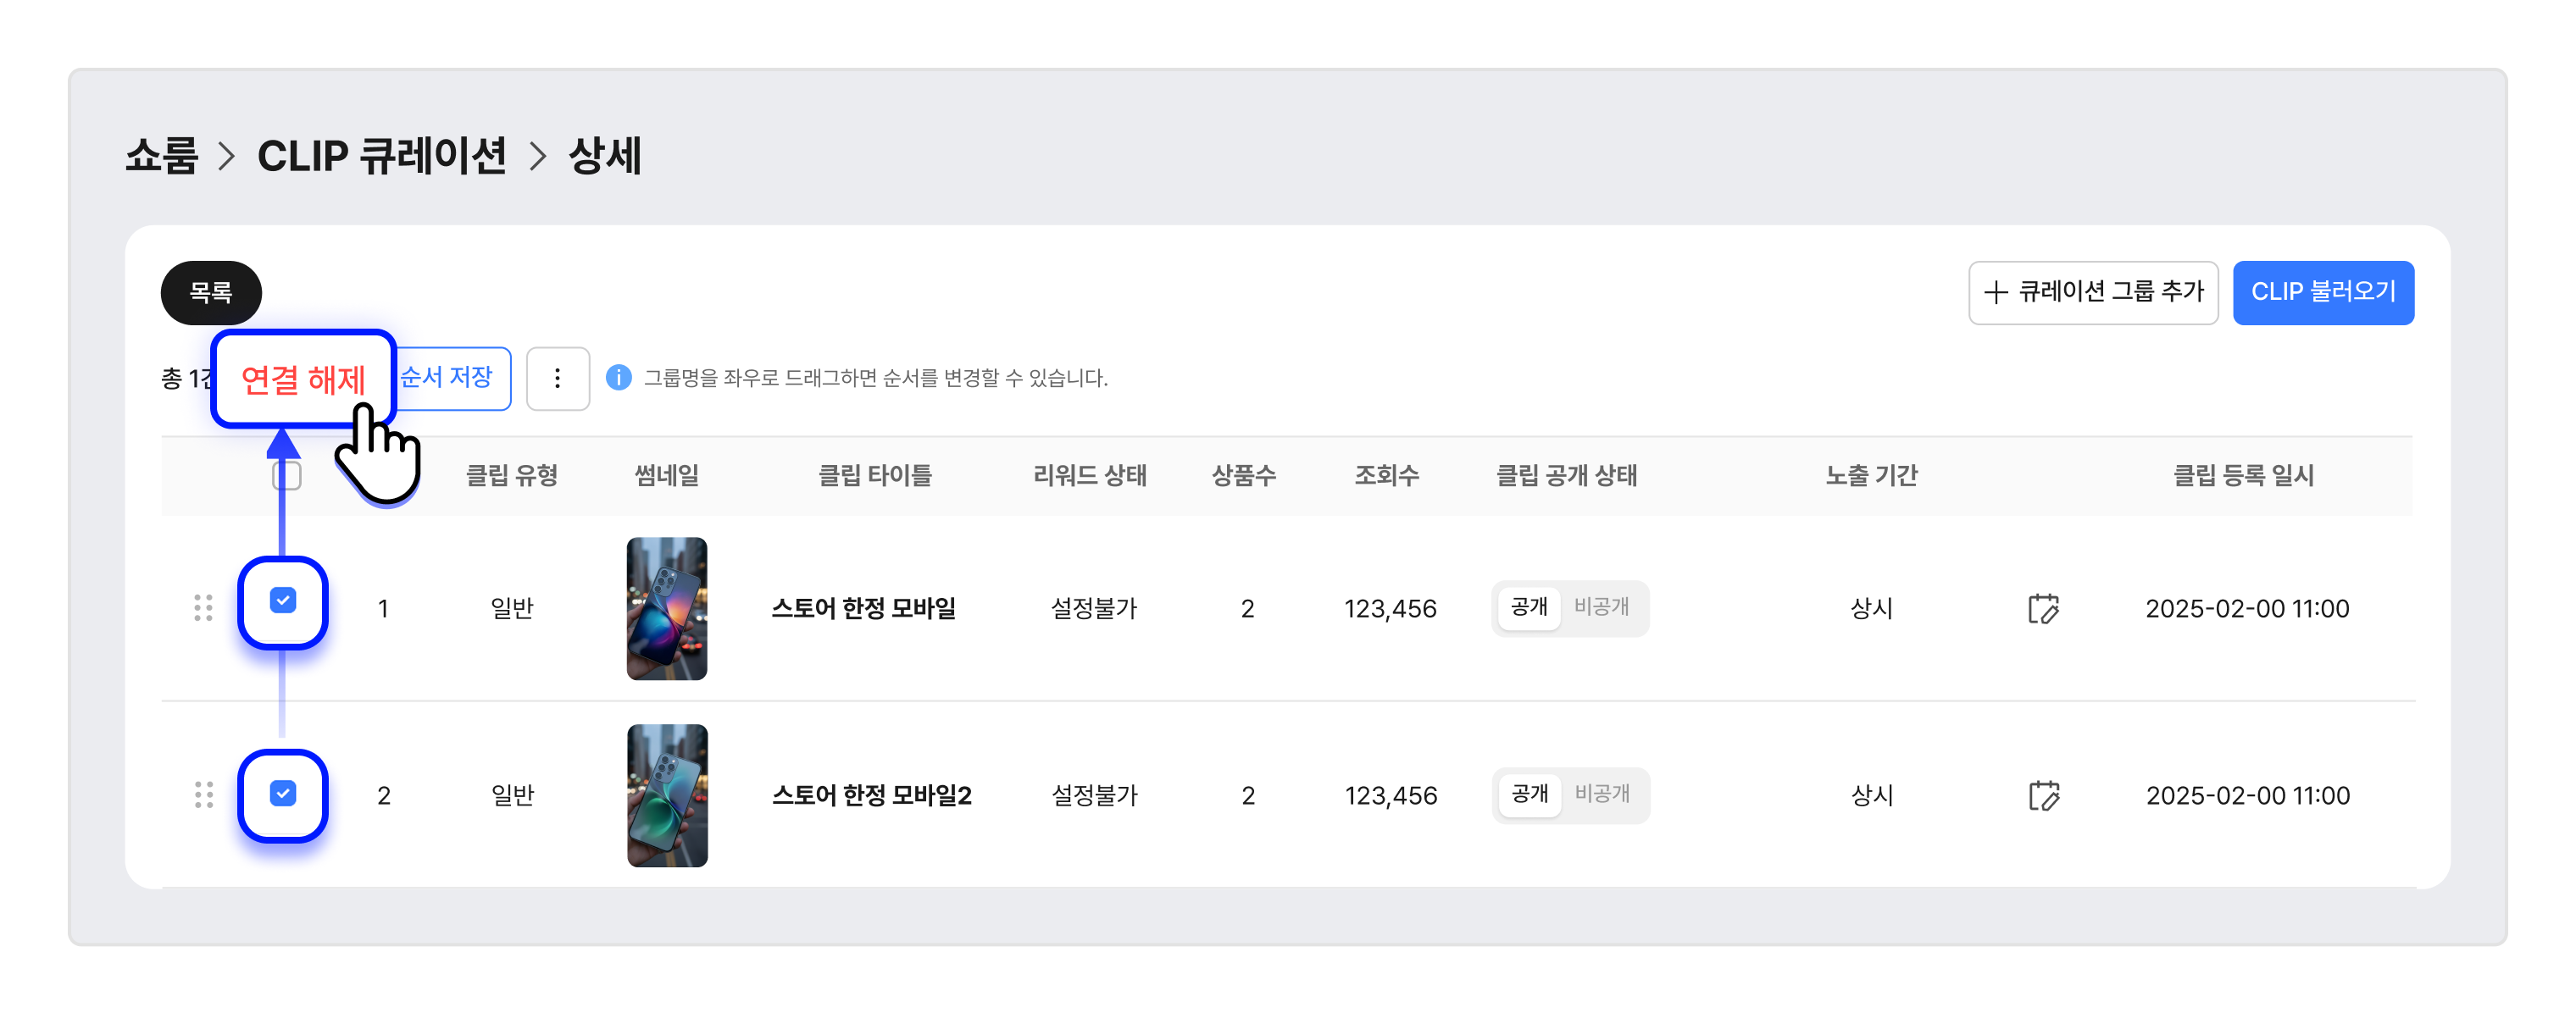Uncheck the checkbox for 스토어 한정 모바일

pos(283,600)
